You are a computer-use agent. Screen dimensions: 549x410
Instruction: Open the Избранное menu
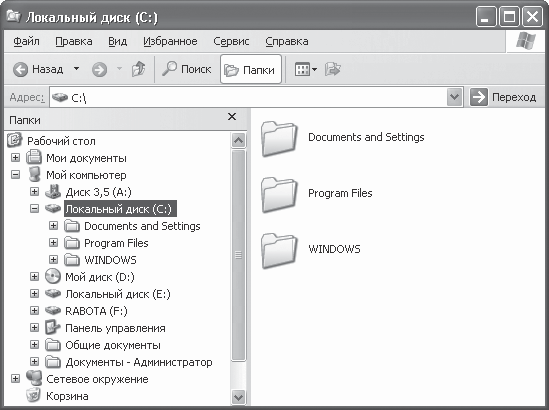coord(170,41)
